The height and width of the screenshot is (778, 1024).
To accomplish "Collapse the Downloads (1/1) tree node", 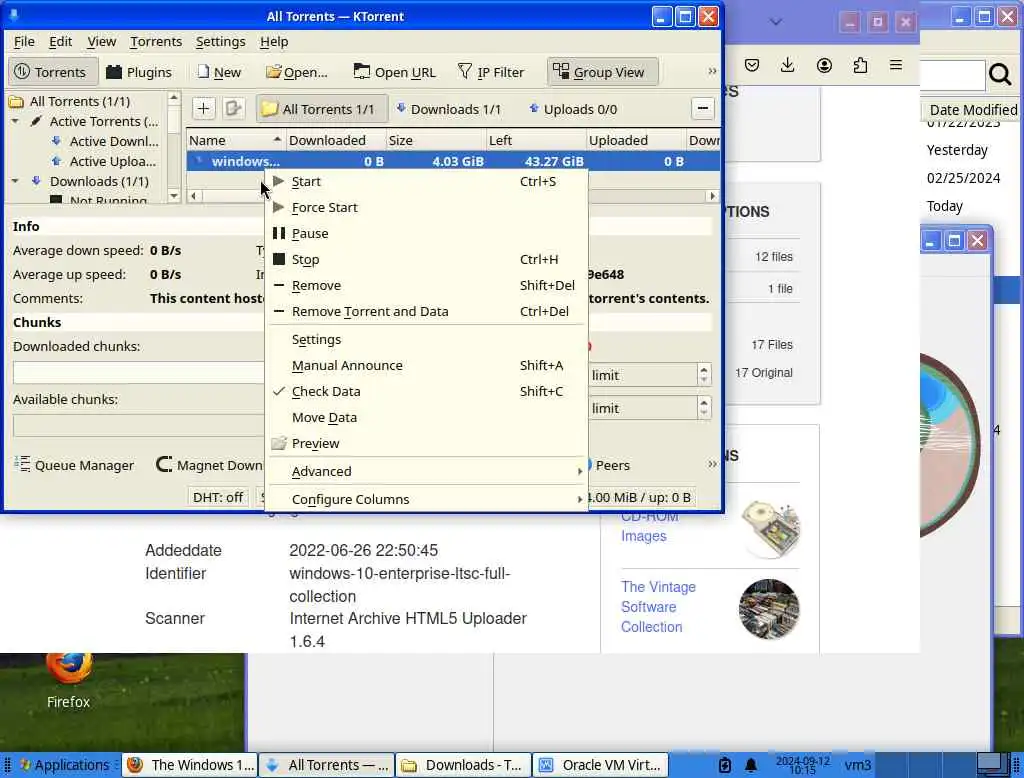I will click(15, 181).
